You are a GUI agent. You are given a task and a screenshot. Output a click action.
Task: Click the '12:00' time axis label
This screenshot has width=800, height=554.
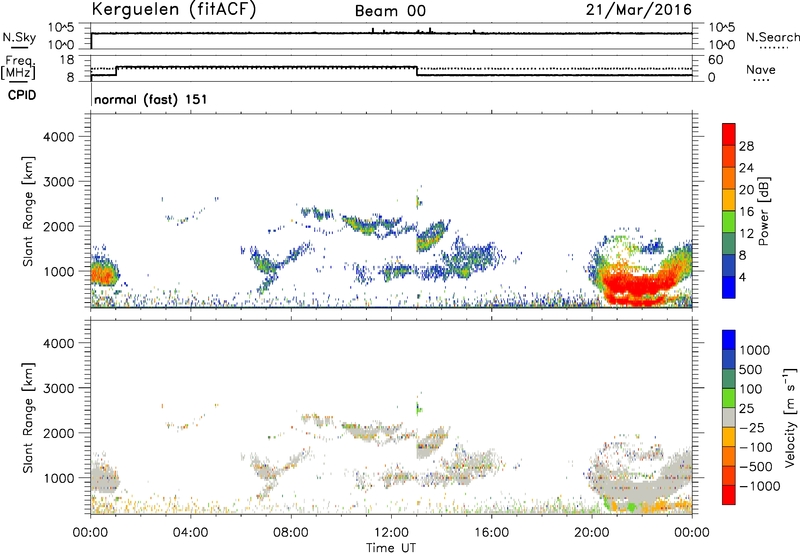coord(391,533)
